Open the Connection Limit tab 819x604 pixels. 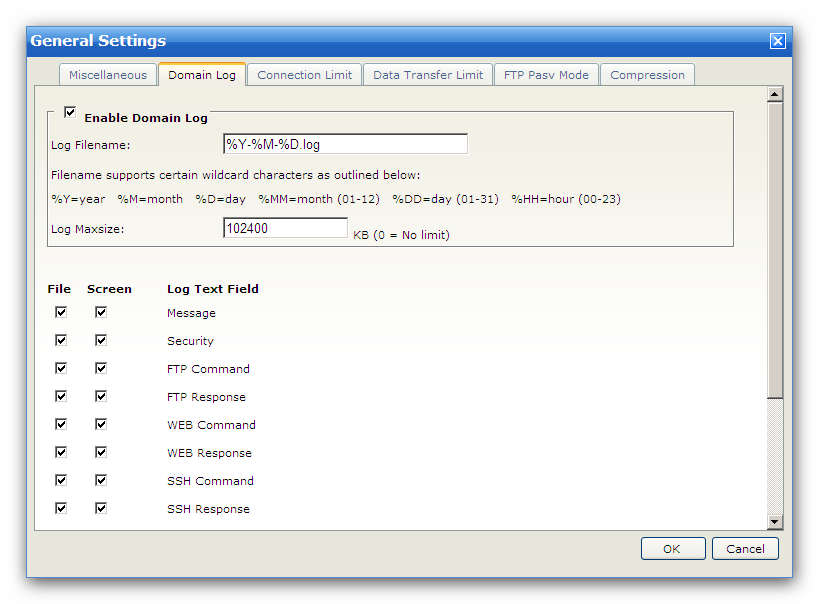[x=305, y=75]
